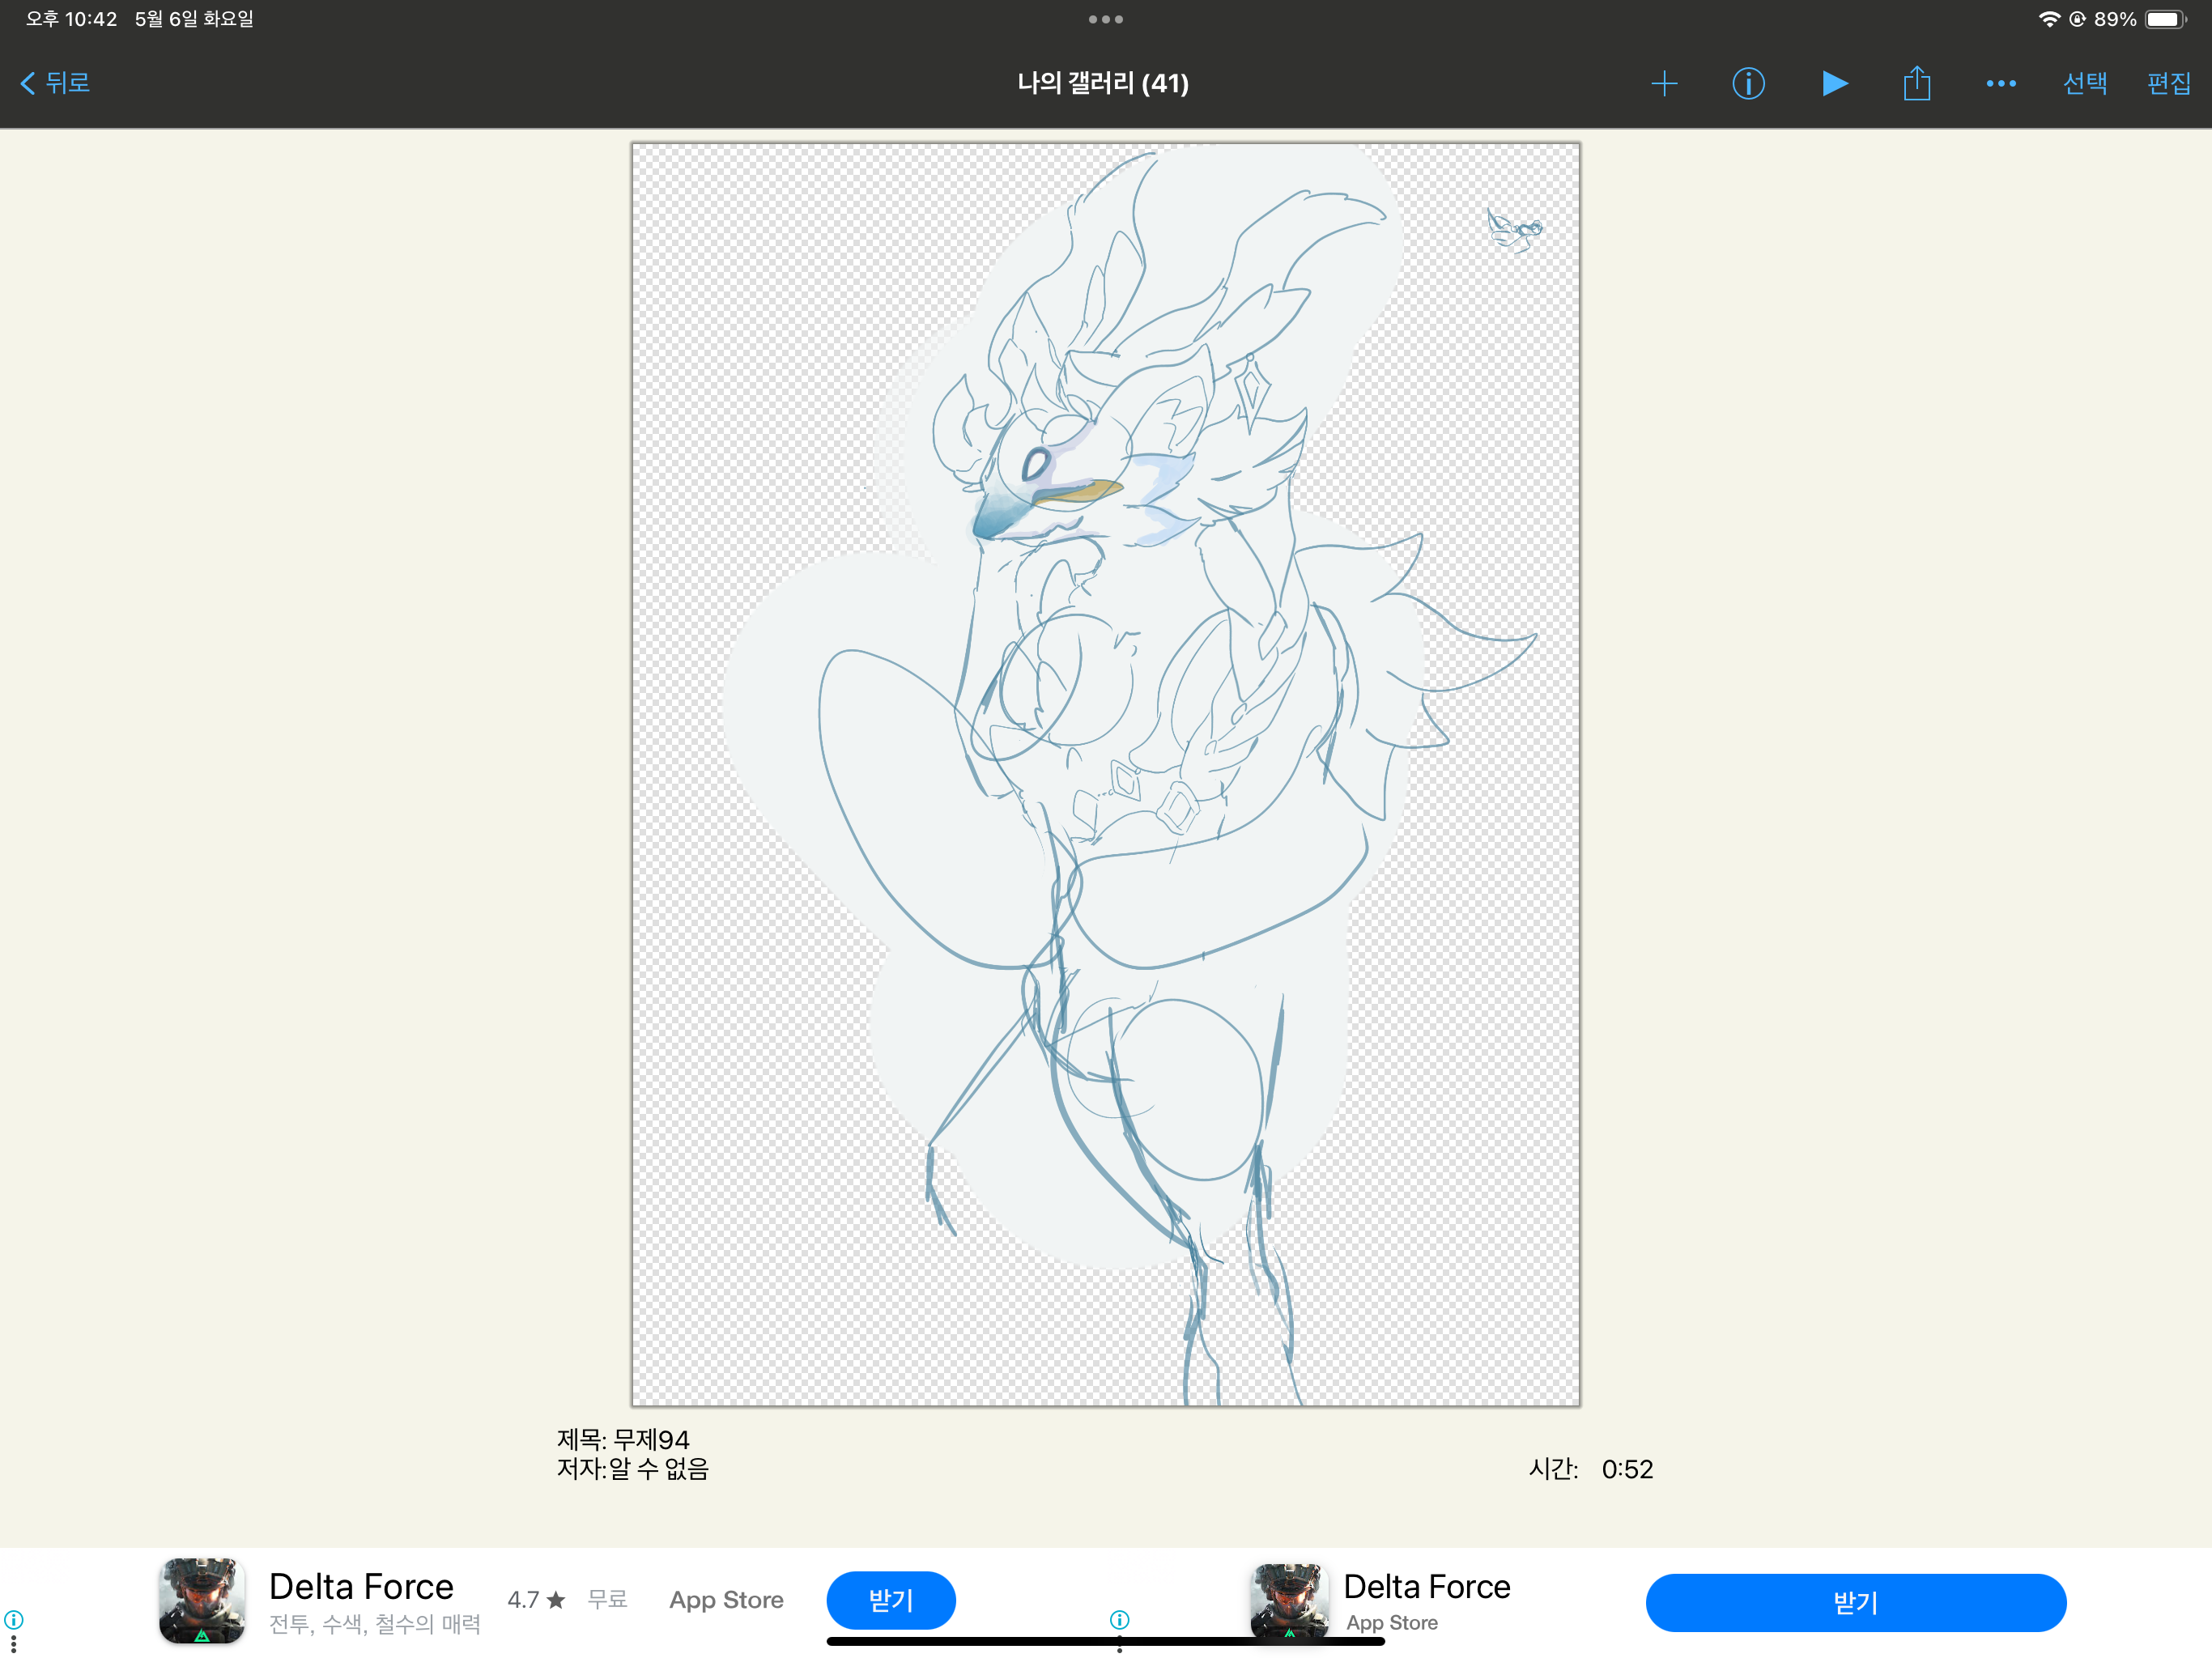The image size is (2212, 1658).
Task: Click the right ad's Delta Force title
Action: (1426, 1586)
